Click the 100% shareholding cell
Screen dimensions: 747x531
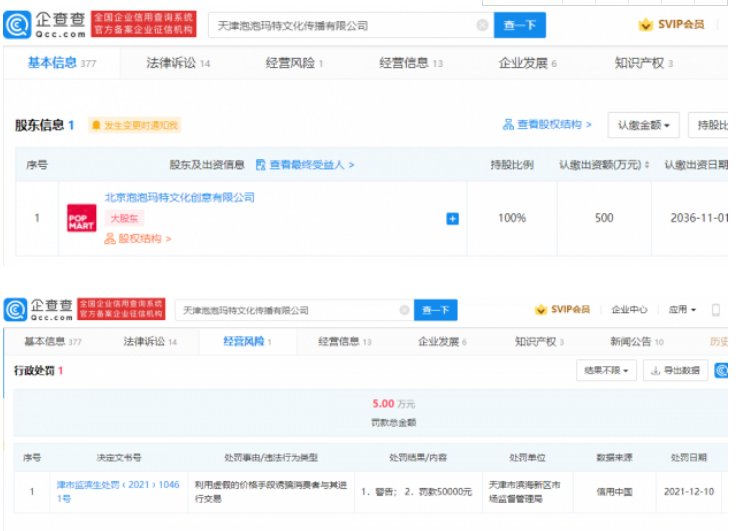point(512,218)
